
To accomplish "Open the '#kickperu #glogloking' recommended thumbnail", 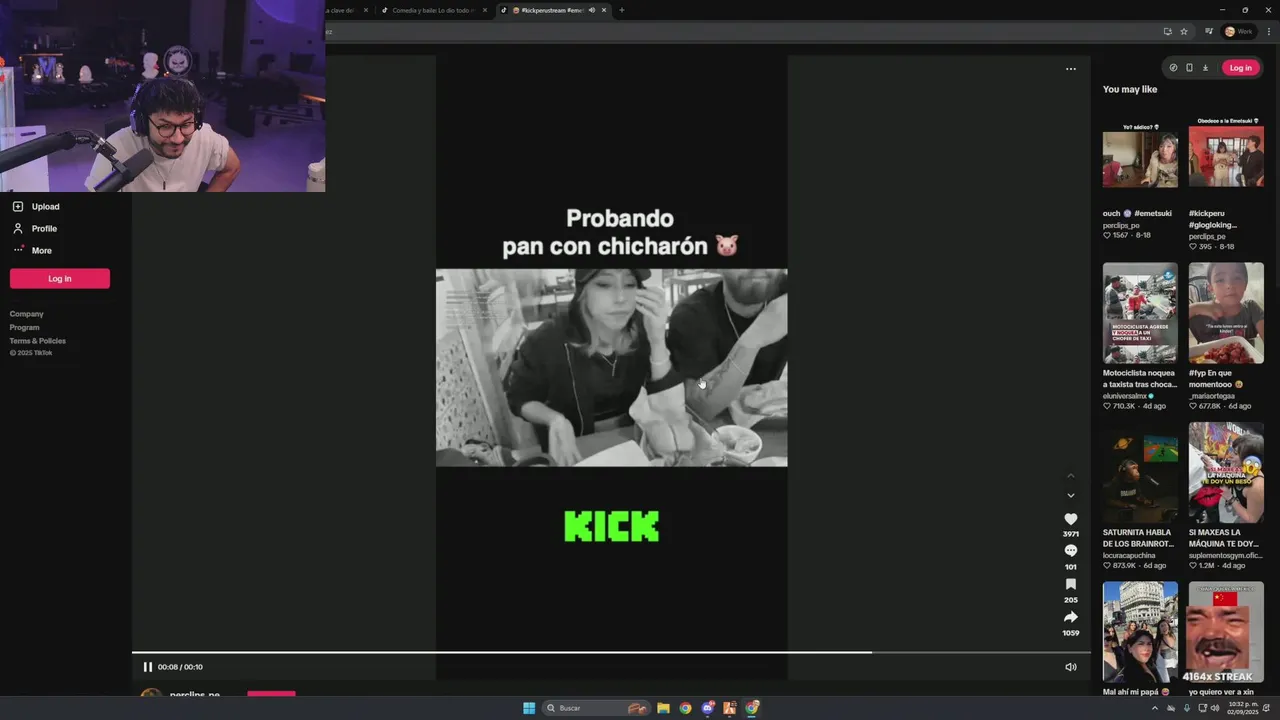I will 1226,153.
